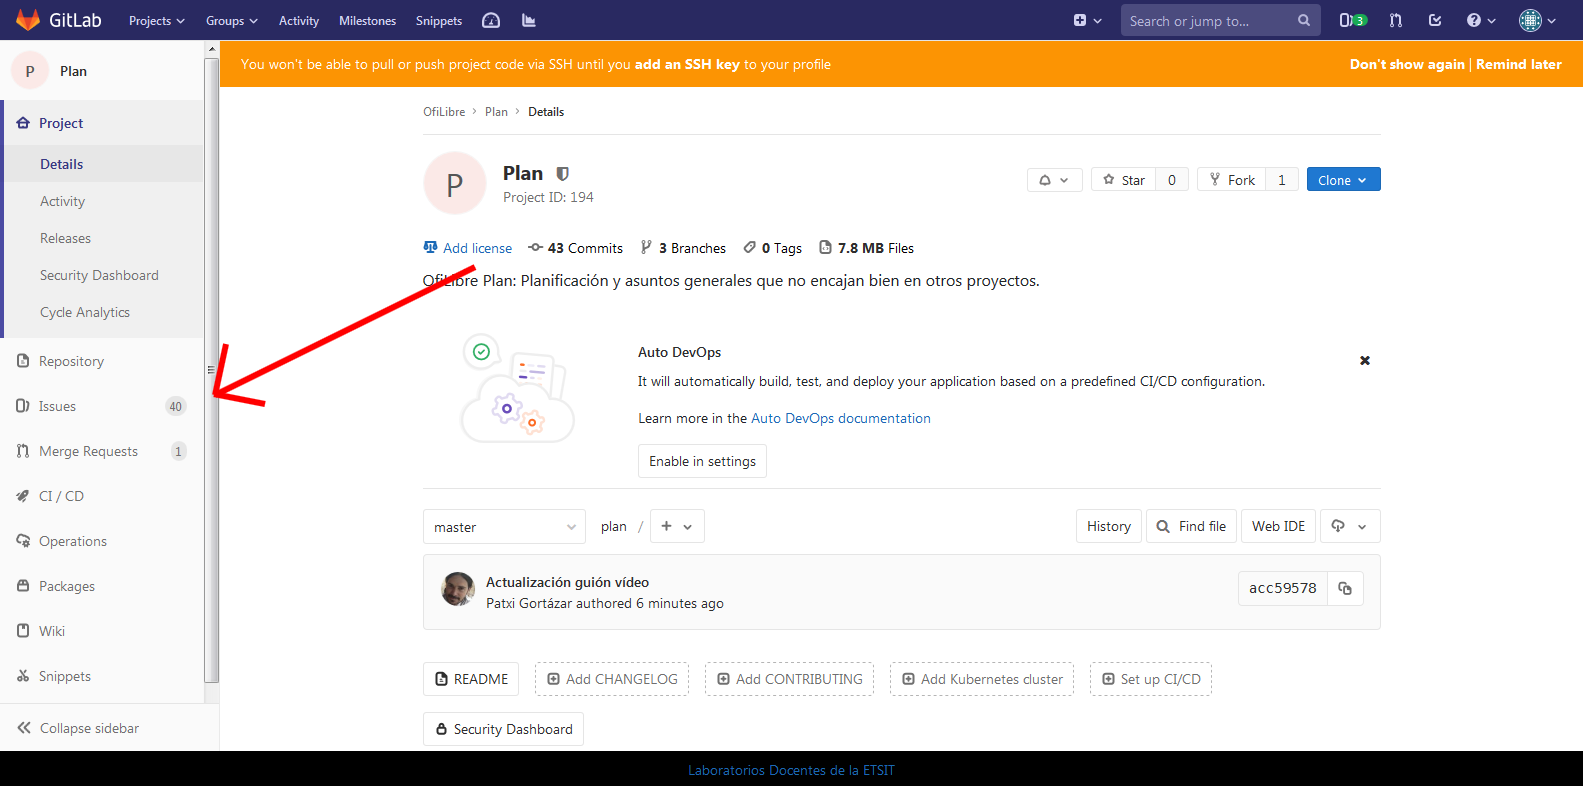Star the Plan project
The width and height of the screenshot is (1583, 786).
pyautogui.click(x=1123, y=180)
